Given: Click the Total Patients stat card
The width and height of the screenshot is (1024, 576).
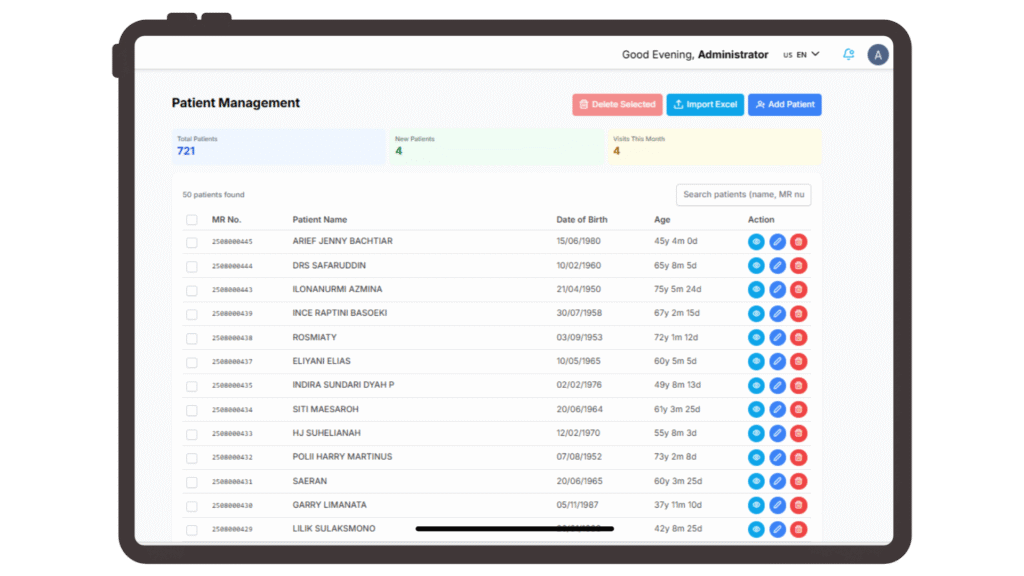Looking at the screenshot, I should pyautogui.click(x=278, y=146).
